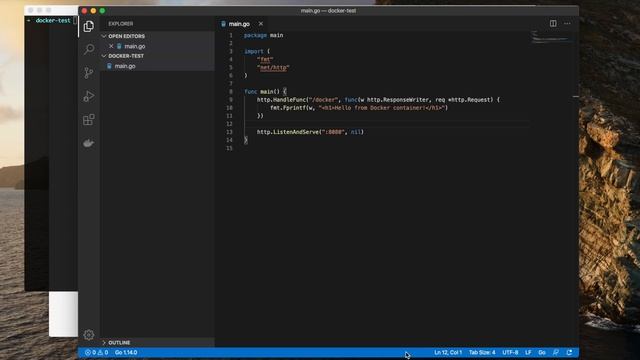Click the "package main" line of code
This screenshot has height=360, width=640.
263,35
